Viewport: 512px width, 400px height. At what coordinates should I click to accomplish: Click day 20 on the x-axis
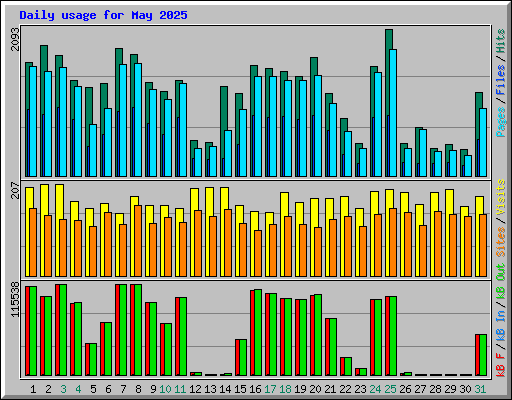[x=315, y=389]
